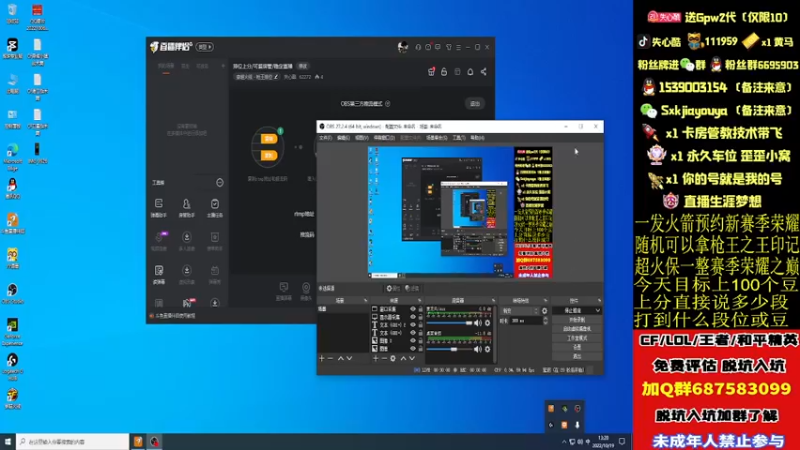This screenshot has width=800, height=450.
Task: Toggle visibility eye of the last Image source
Action: [413, 349]
